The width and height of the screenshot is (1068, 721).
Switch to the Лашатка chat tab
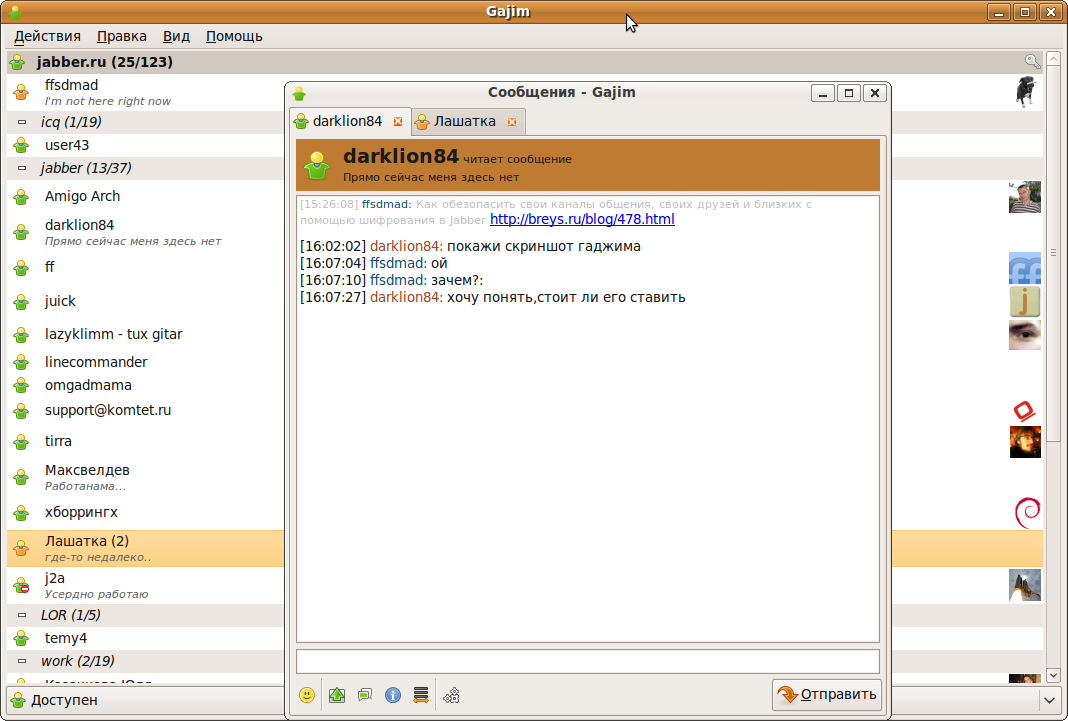(x=464, y=121)
